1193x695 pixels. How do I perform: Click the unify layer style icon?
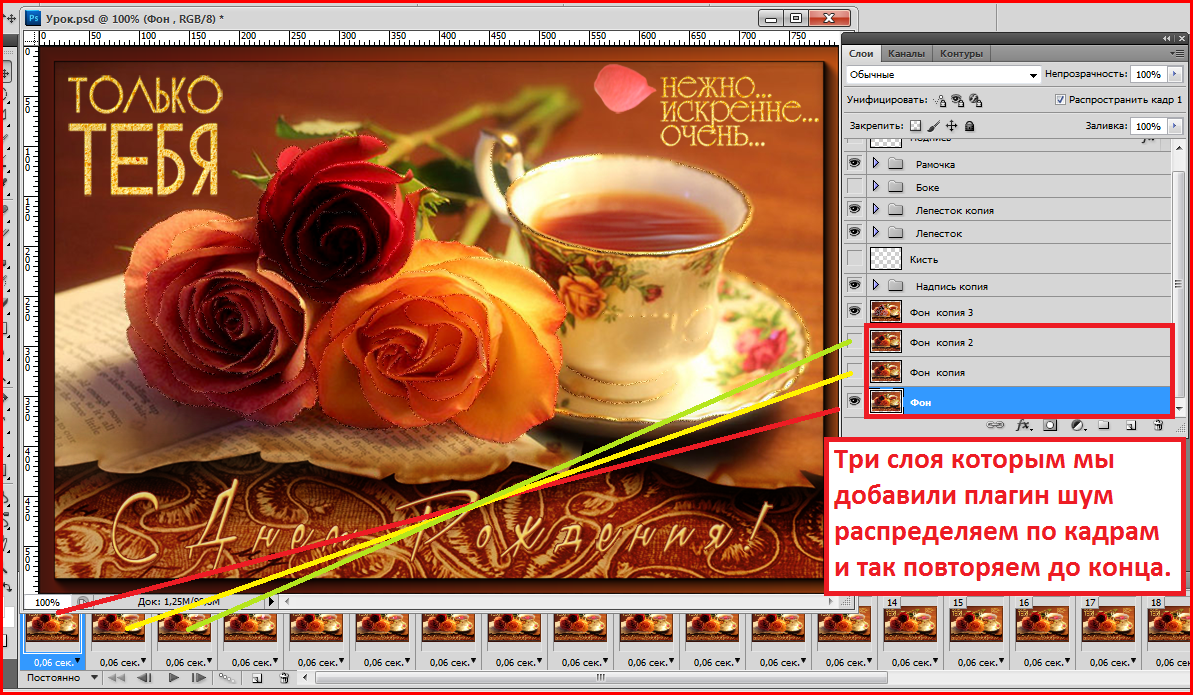point(975,100)
